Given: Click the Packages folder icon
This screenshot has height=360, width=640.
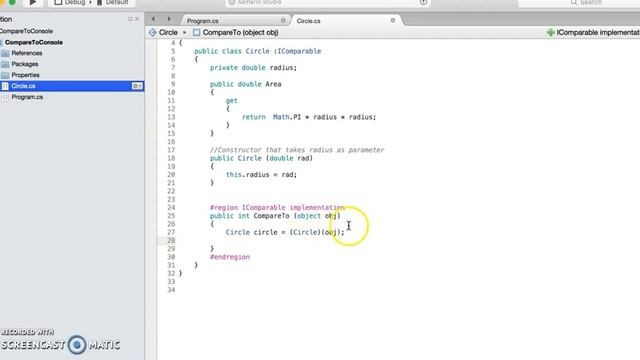Looking at the screenshot, I should click(5, 64).
